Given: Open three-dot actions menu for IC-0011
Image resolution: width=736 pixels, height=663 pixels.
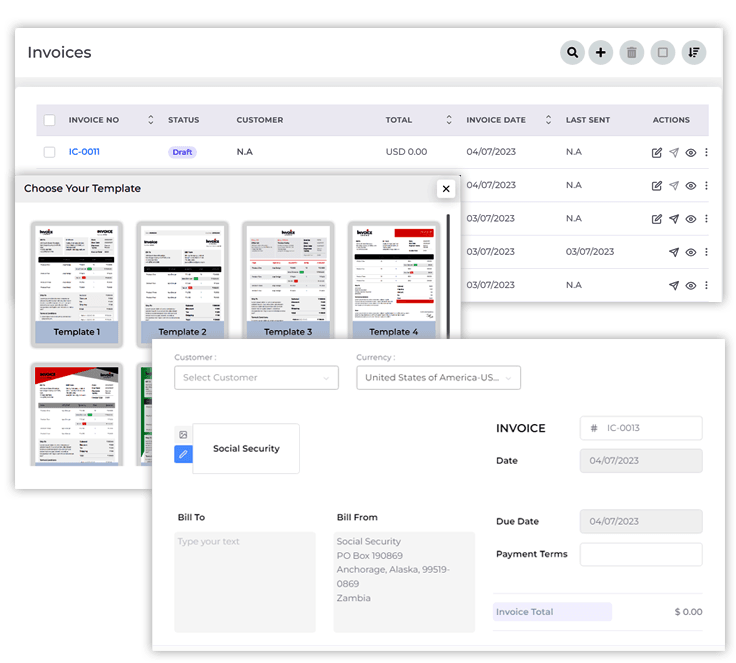Looking at the screenshot, I should click(x=706, y=153).
